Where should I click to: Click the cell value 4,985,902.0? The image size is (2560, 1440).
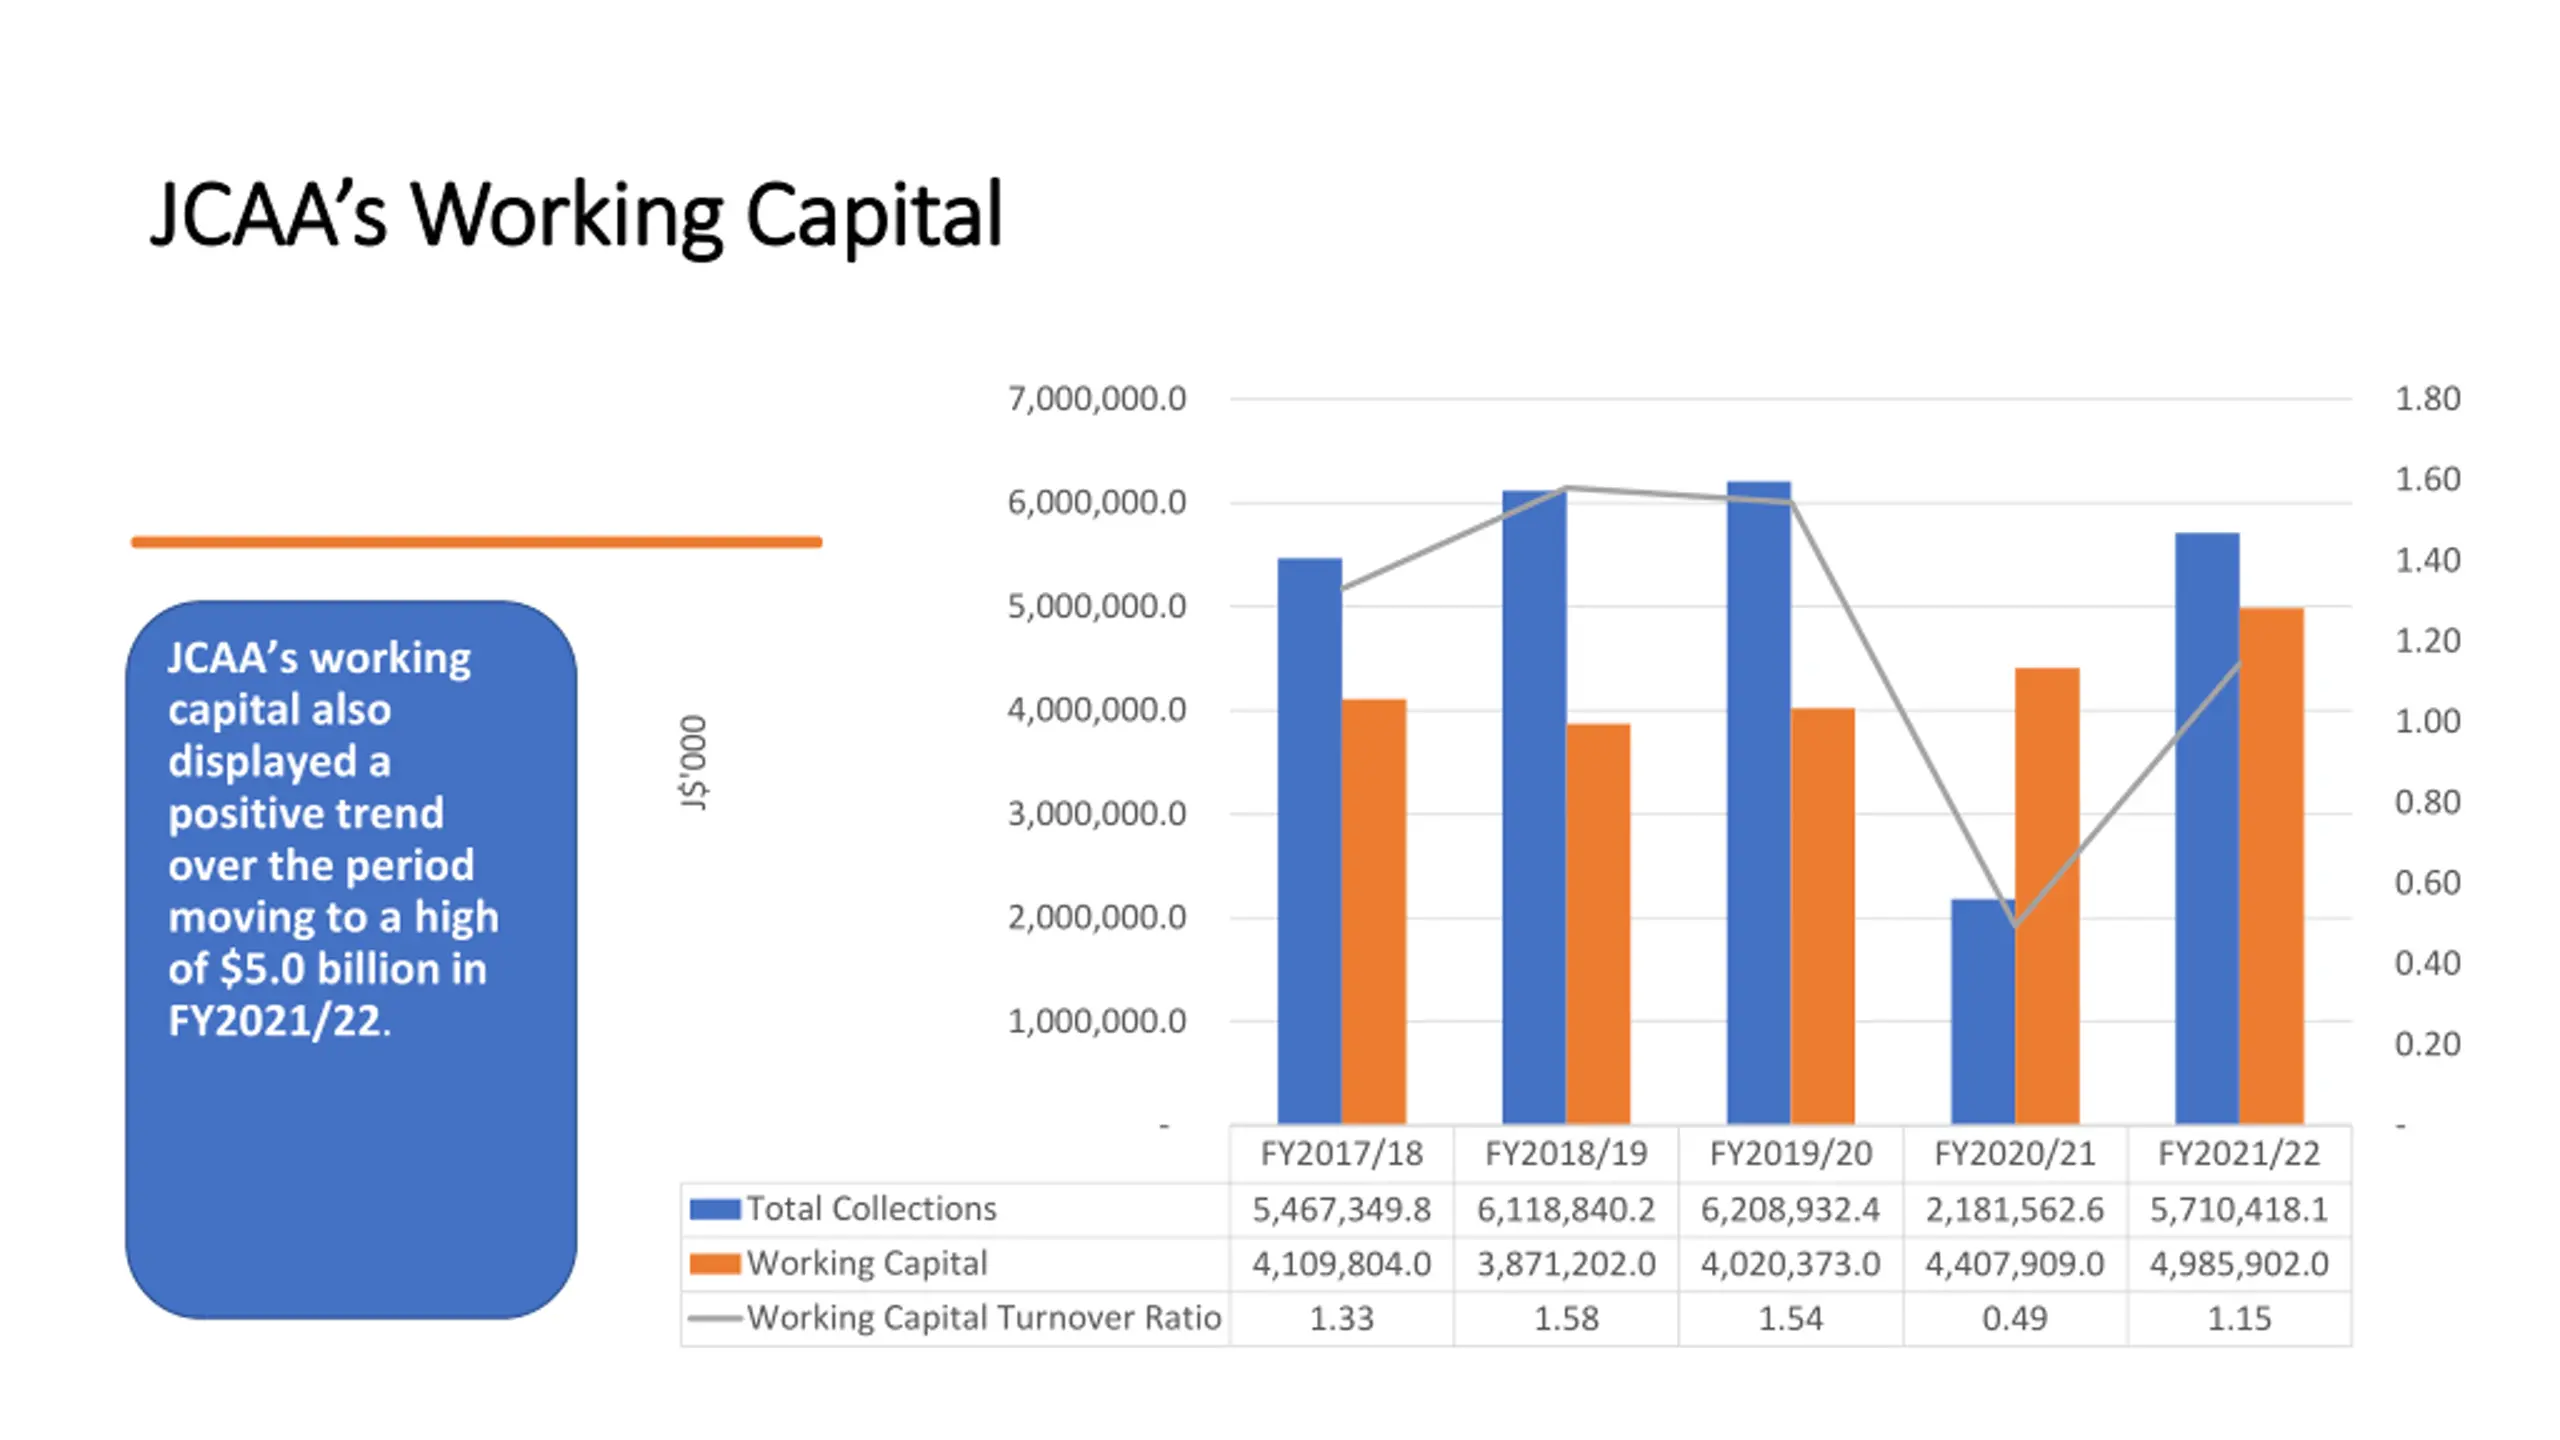2239,1264
